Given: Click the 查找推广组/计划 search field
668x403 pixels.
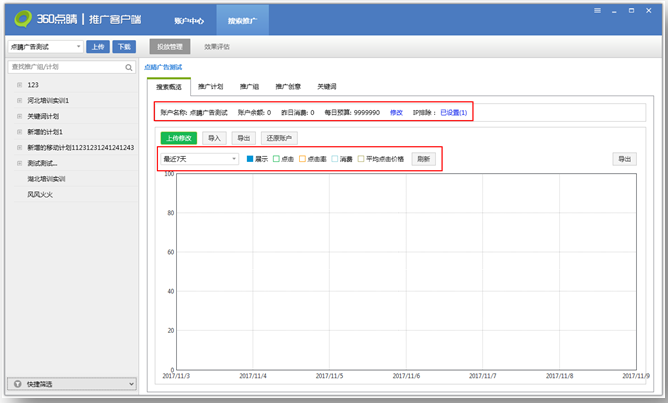Looking at the screenshot, I should [x=65, y=67].
